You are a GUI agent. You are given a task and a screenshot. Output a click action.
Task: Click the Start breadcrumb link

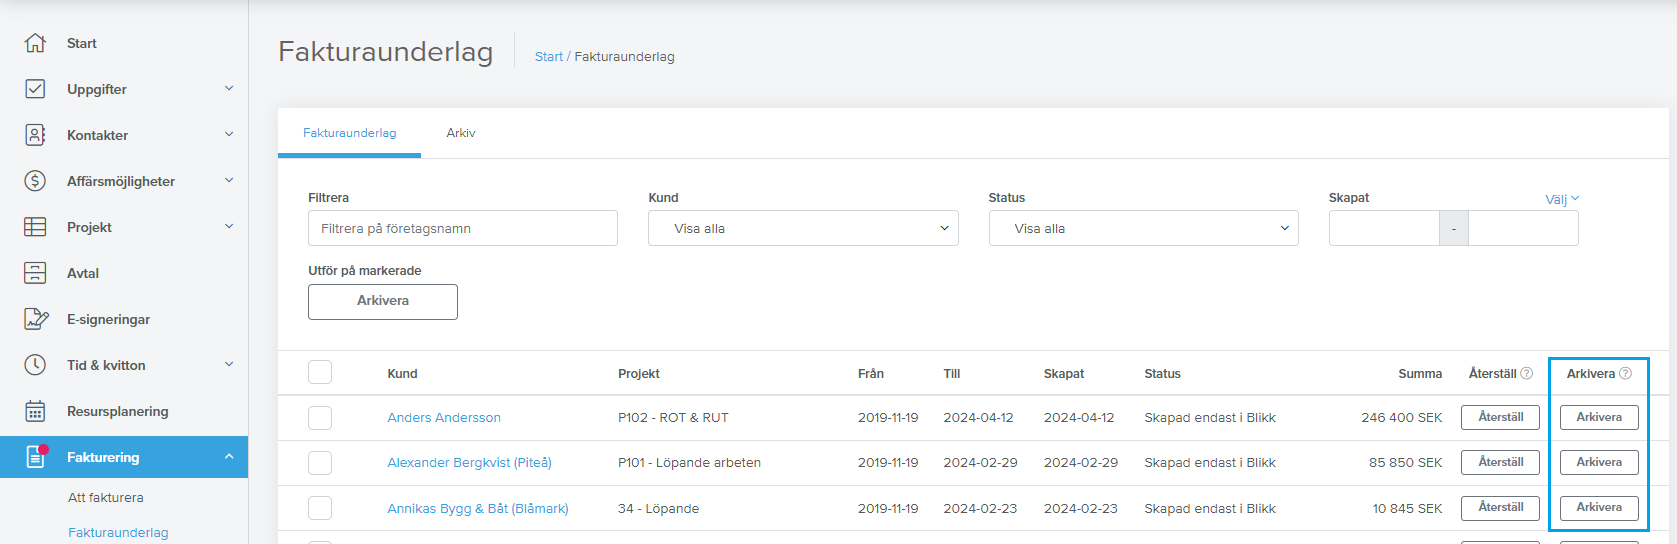548,57
